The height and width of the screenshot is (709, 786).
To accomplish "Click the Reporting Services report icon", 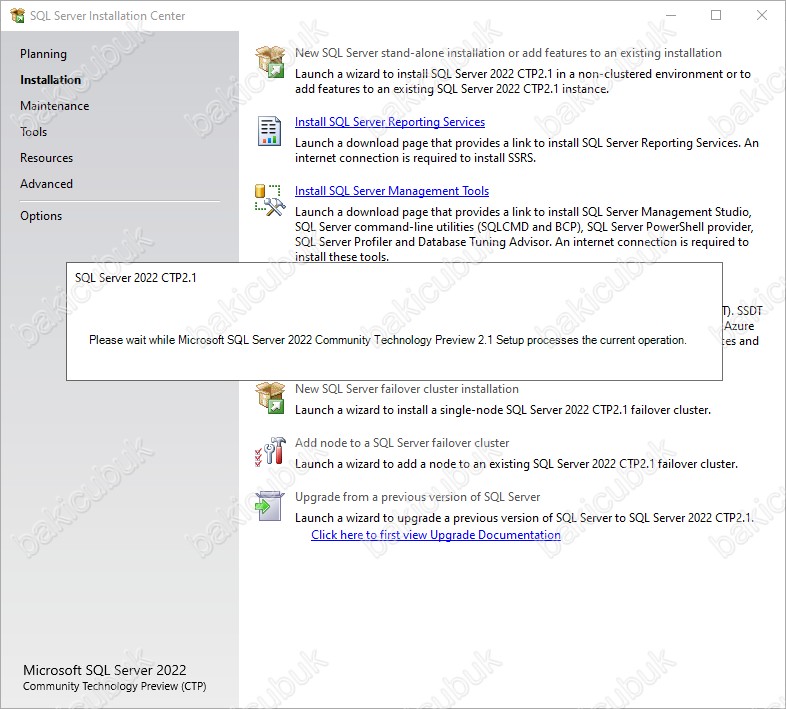I will tap(269, 131).
